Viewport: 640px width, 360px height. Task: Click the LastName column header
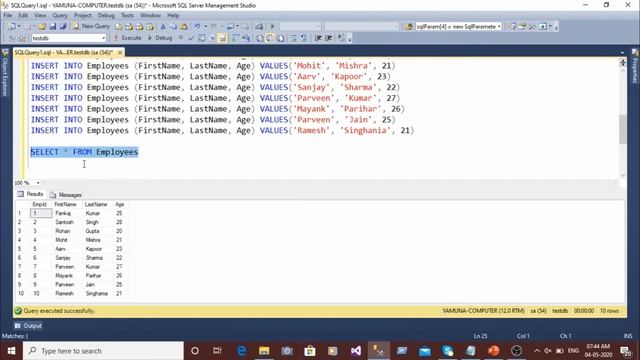tap(96, 204)
